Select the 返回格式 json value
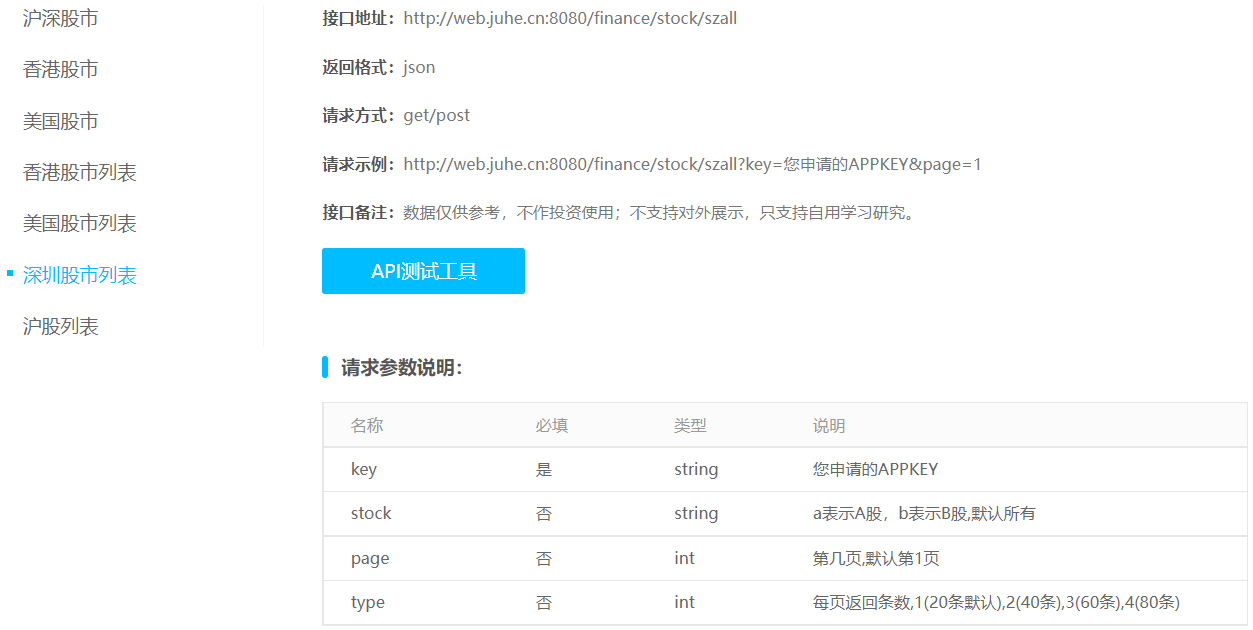 pyautogui.click(x=419, y=68)
